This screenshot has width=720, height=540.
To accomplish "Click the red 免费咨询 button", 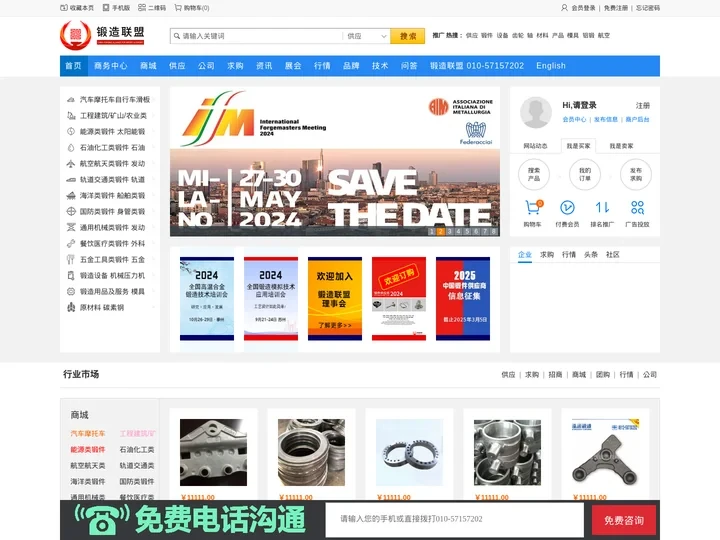I will tap(624, 520).
